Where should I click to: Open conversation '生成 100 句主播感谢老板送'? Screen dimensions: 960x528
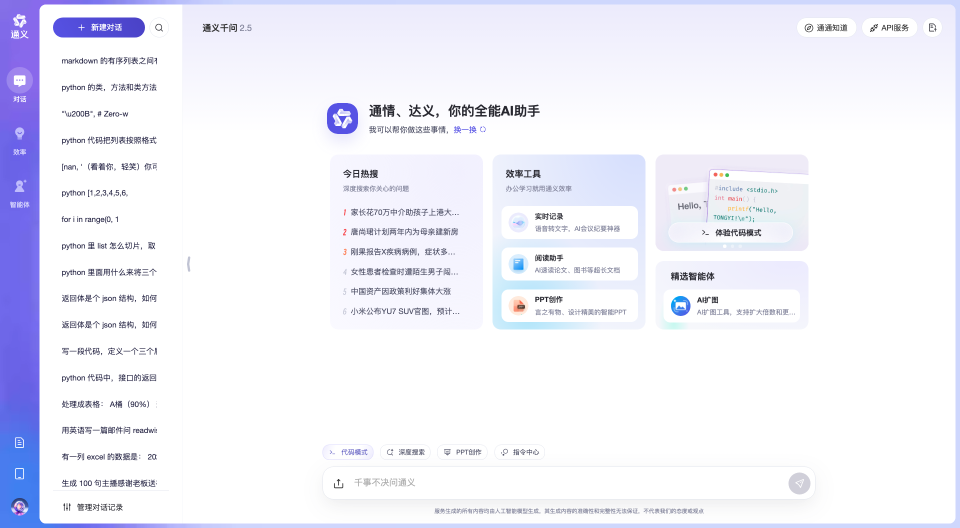click(109, 483)
